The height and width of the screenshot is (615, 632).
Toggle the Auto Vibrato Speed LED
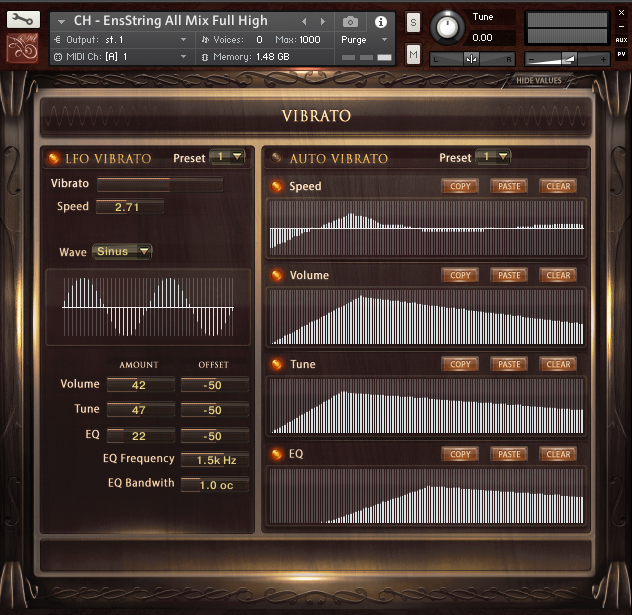(x=276, y=186)
